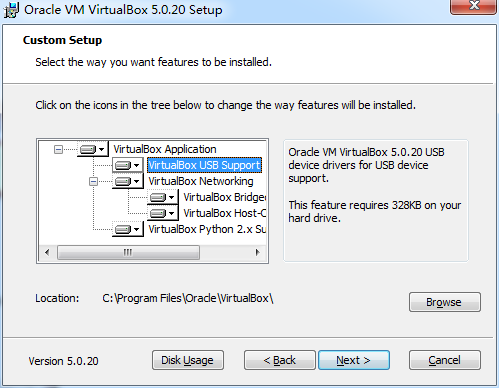Click the Disk Usage button
499x388 pixels.
tap(188, 360)
